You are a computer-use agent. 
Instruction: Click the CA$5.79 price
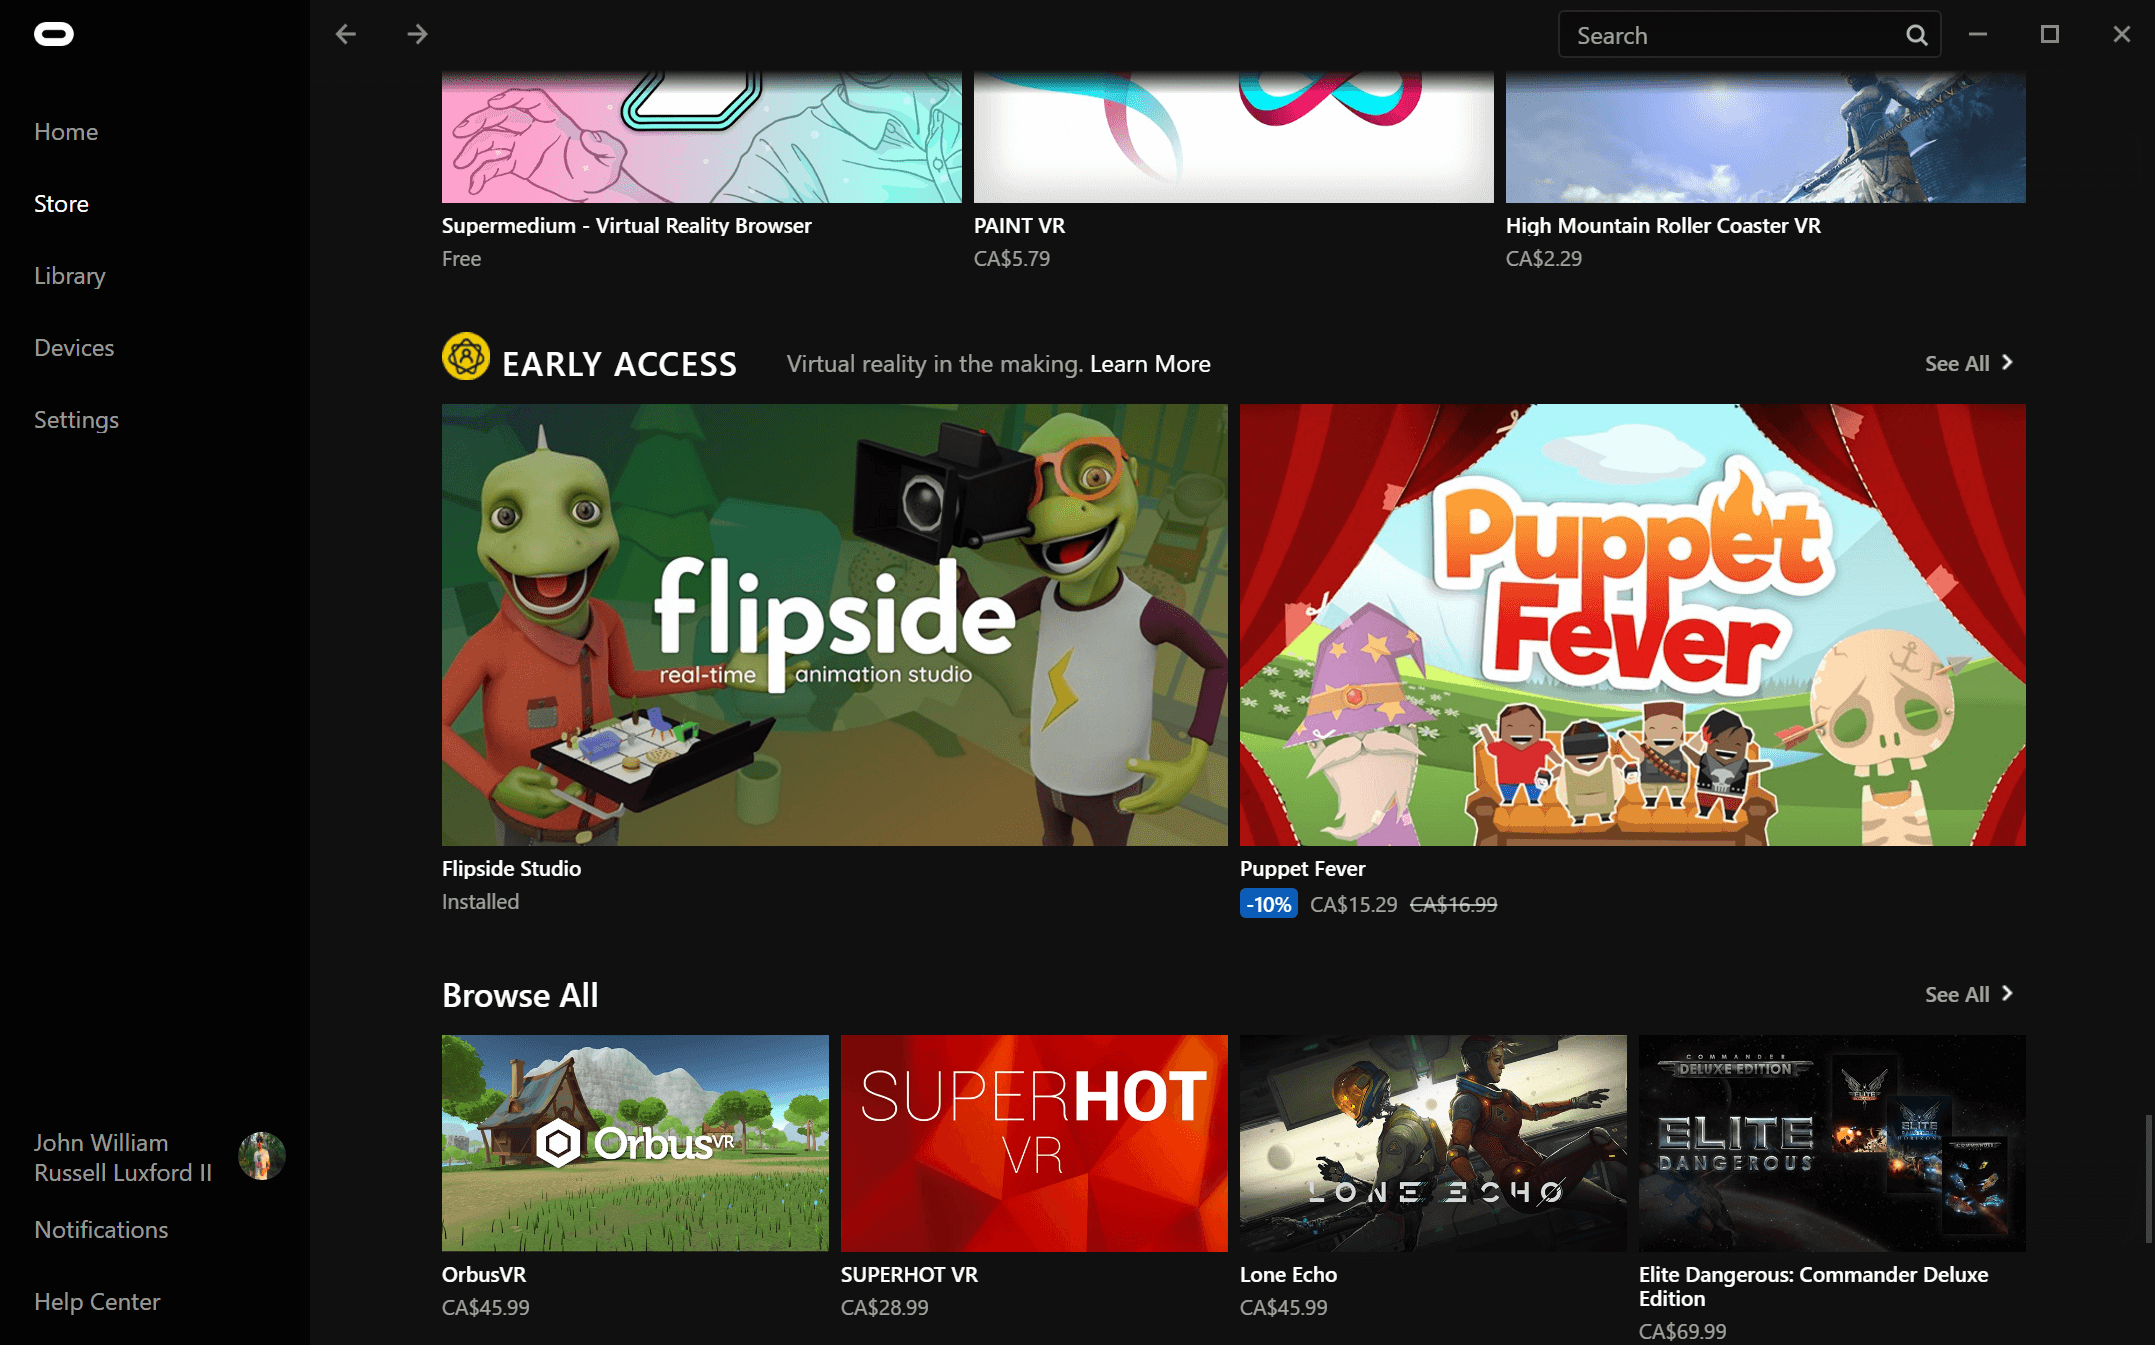coord(1012,259)
